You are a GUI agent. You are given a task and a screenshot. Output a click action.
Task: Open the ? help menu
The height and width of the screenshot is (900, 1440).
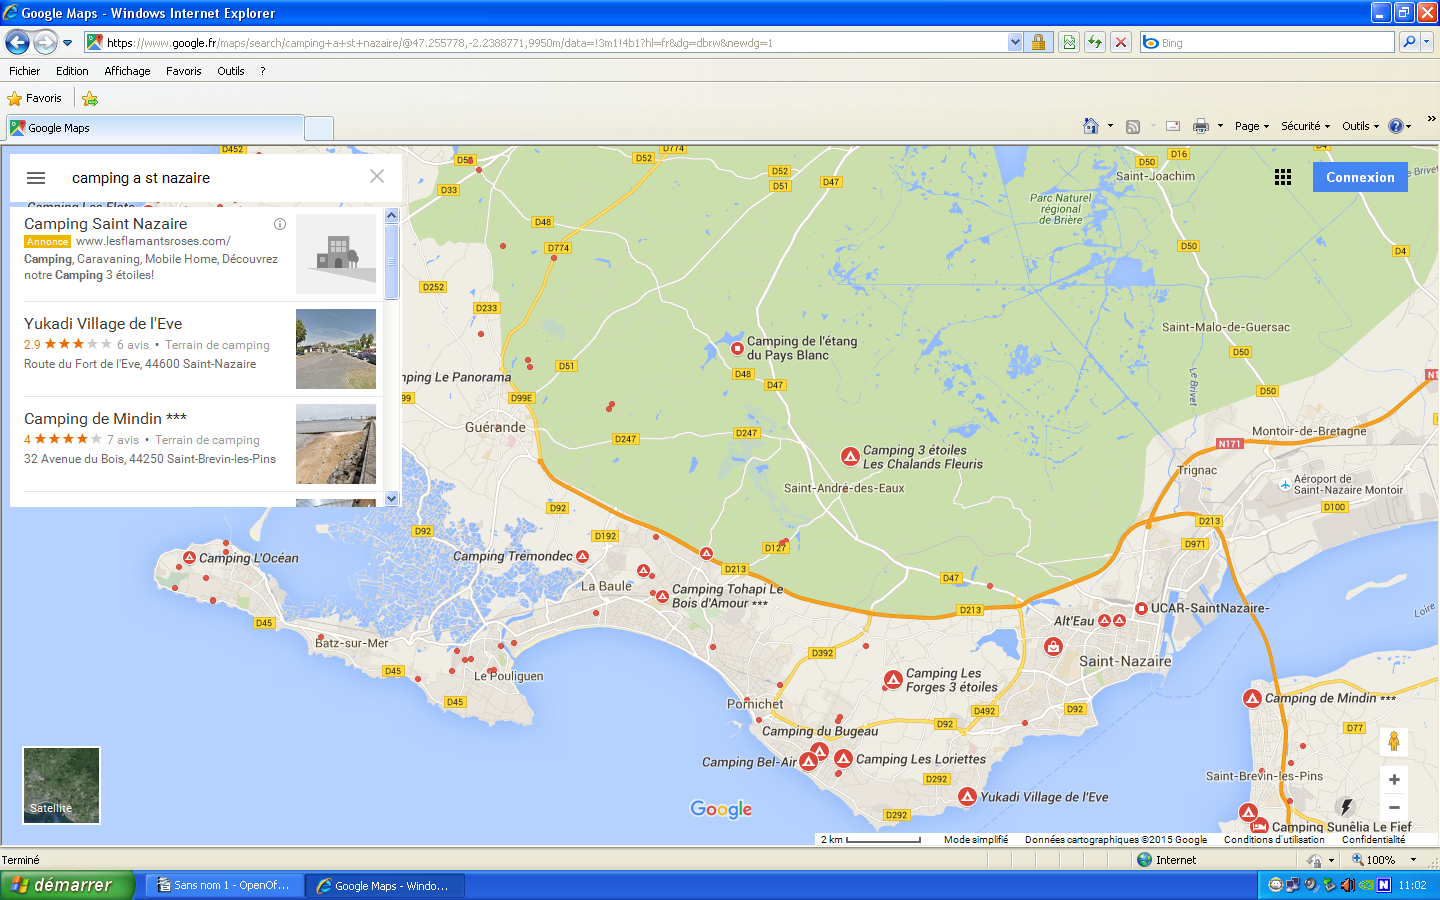tap(263, 71)
